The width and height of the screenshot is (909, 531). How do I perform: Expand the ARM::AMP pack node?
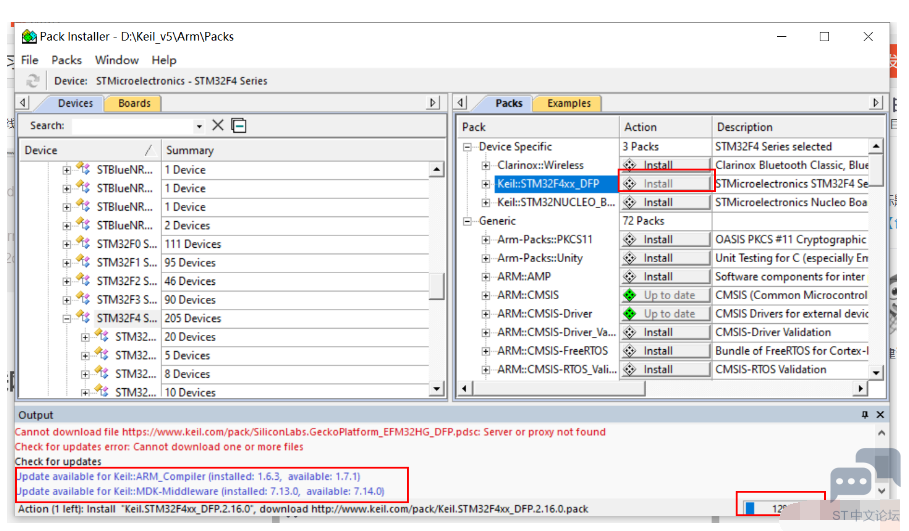[x=486, y=277]
